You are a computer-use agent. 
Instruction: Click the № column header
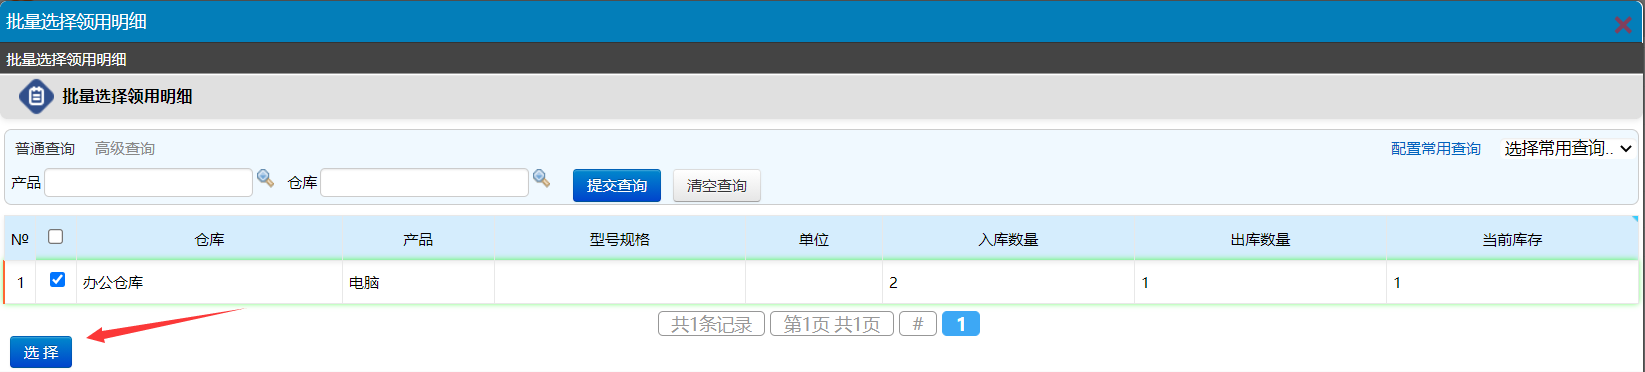20,239
